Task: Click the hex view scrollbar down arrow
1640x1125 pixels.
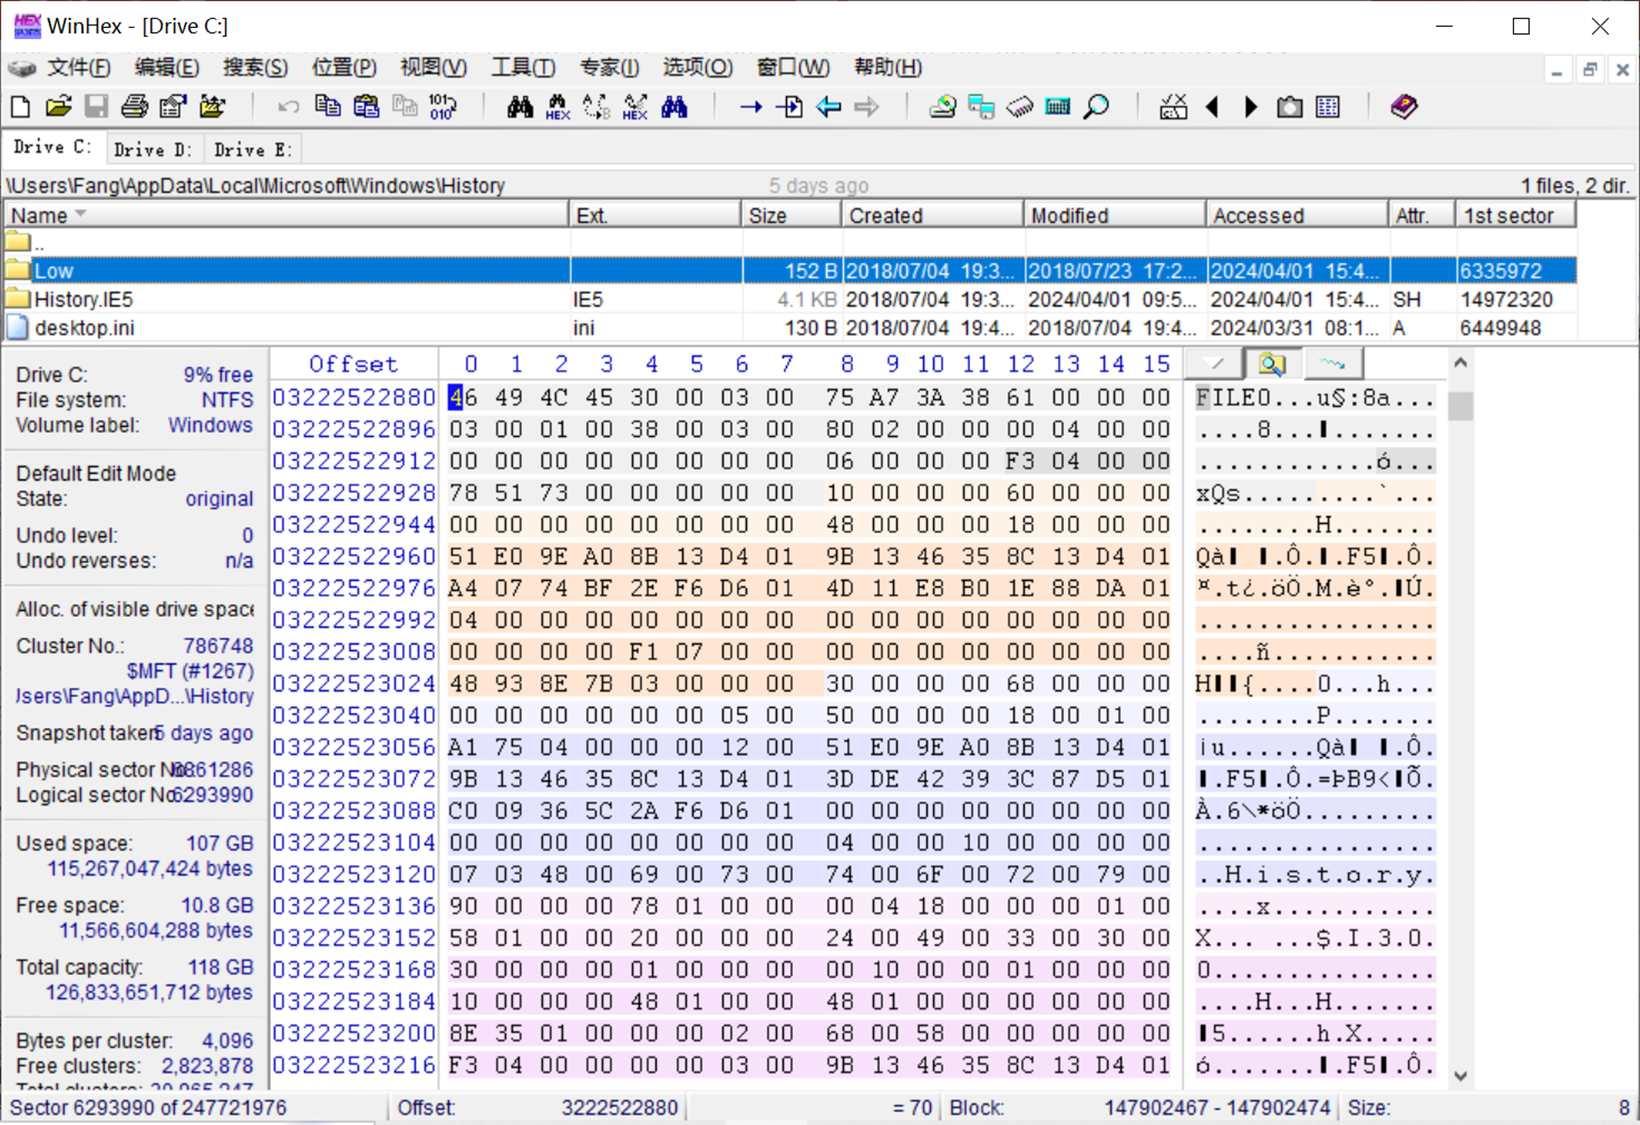Action: point(1460,1076)
